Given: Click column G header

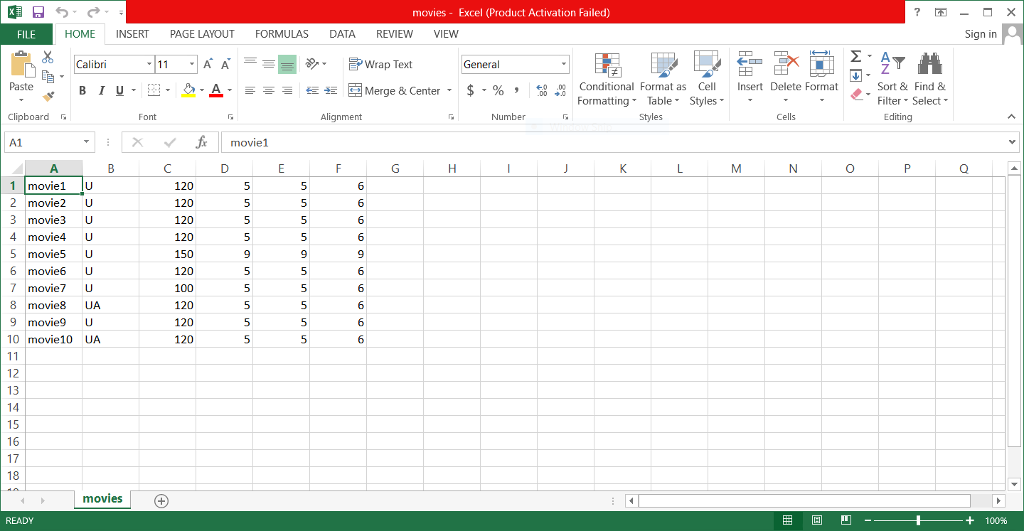Looking at the screenshot, I should coord(395,169).
